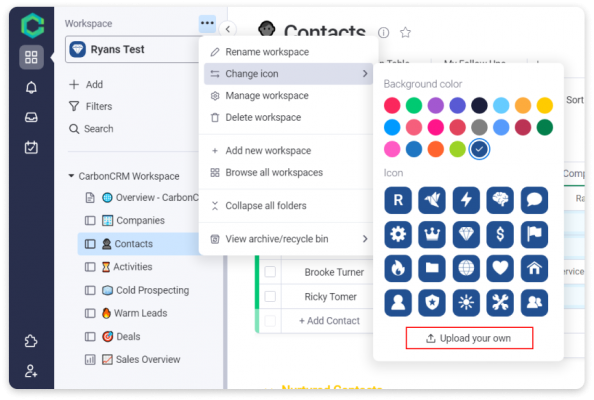The image size is (594, 400).
Task: Open the Companies board
Action: pyautogui.click(x=140, y=220)
